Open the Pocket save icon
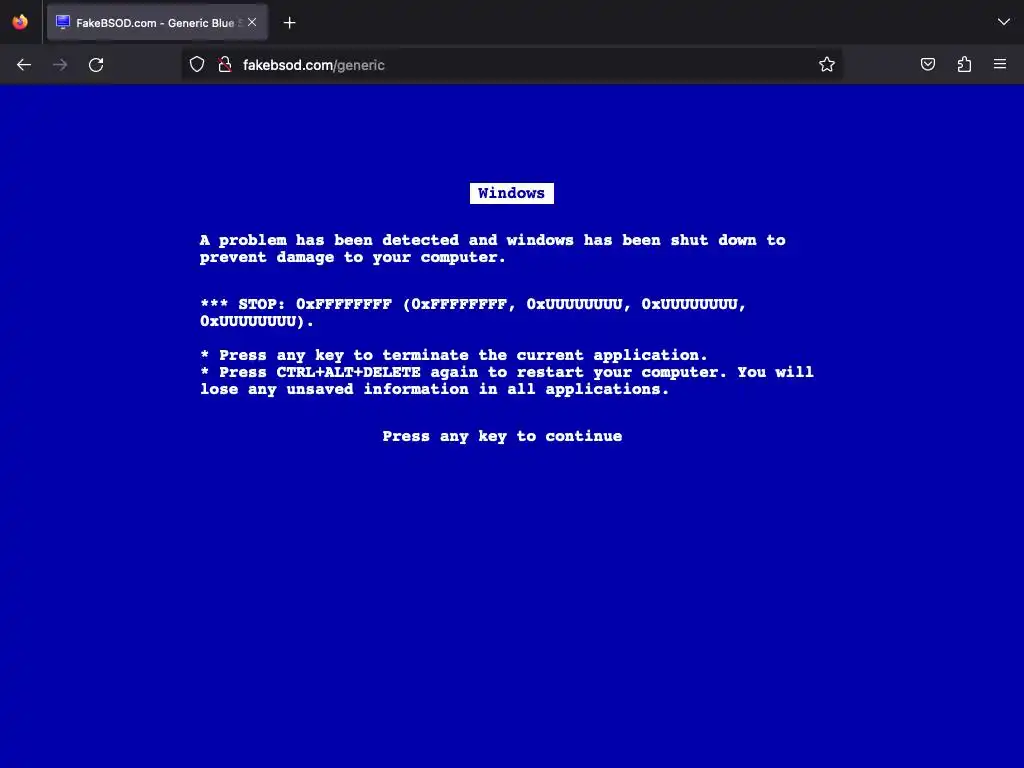This screenshot has height=768, width=1024. tap(928, 65)
